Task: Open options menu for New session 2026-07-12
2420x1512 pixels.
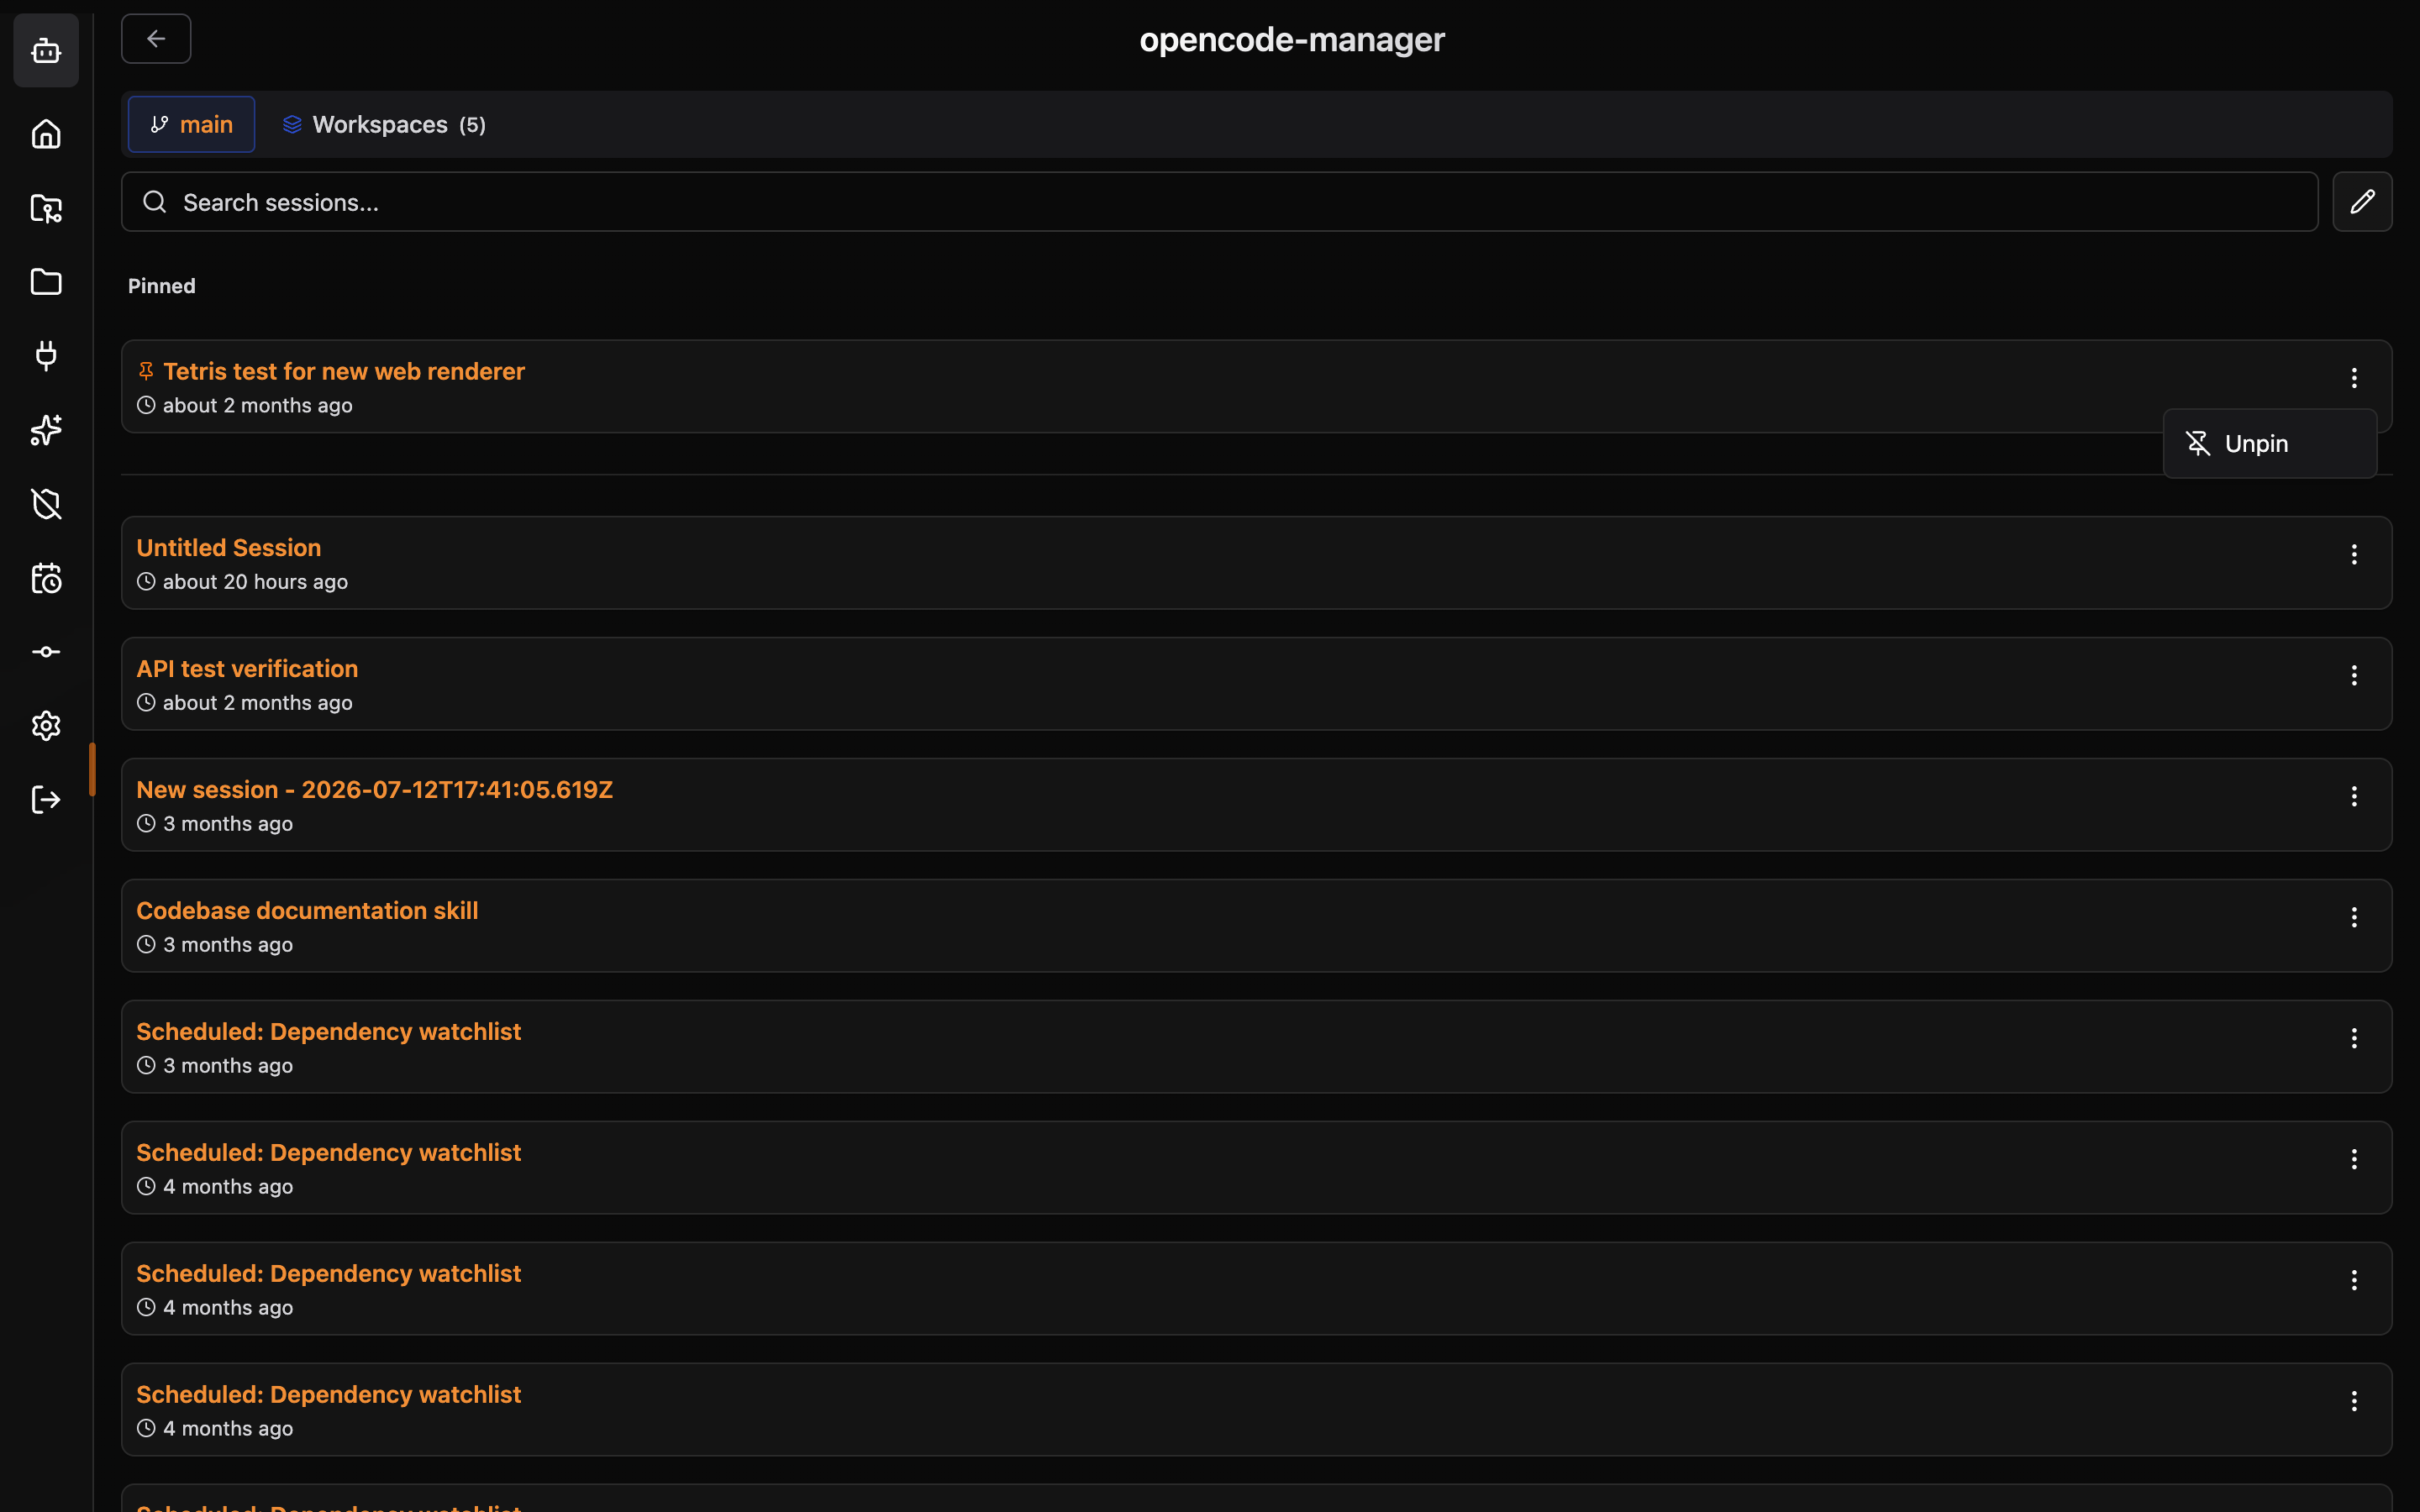Action: pos(2354,796)
